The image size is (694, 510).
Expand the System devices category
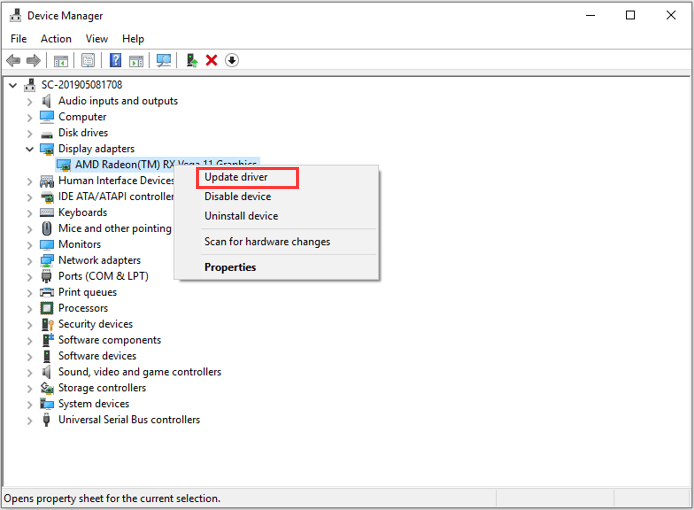pos(30,405)
